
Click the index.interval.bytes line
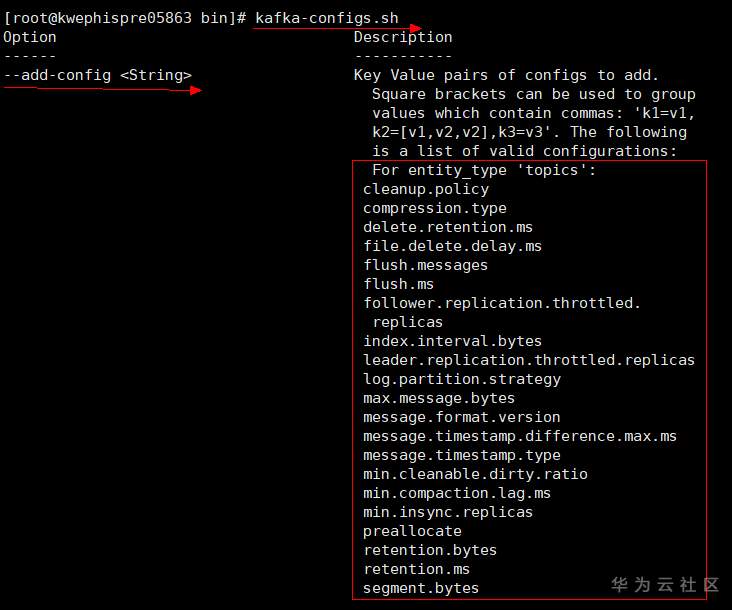point(452,341)
